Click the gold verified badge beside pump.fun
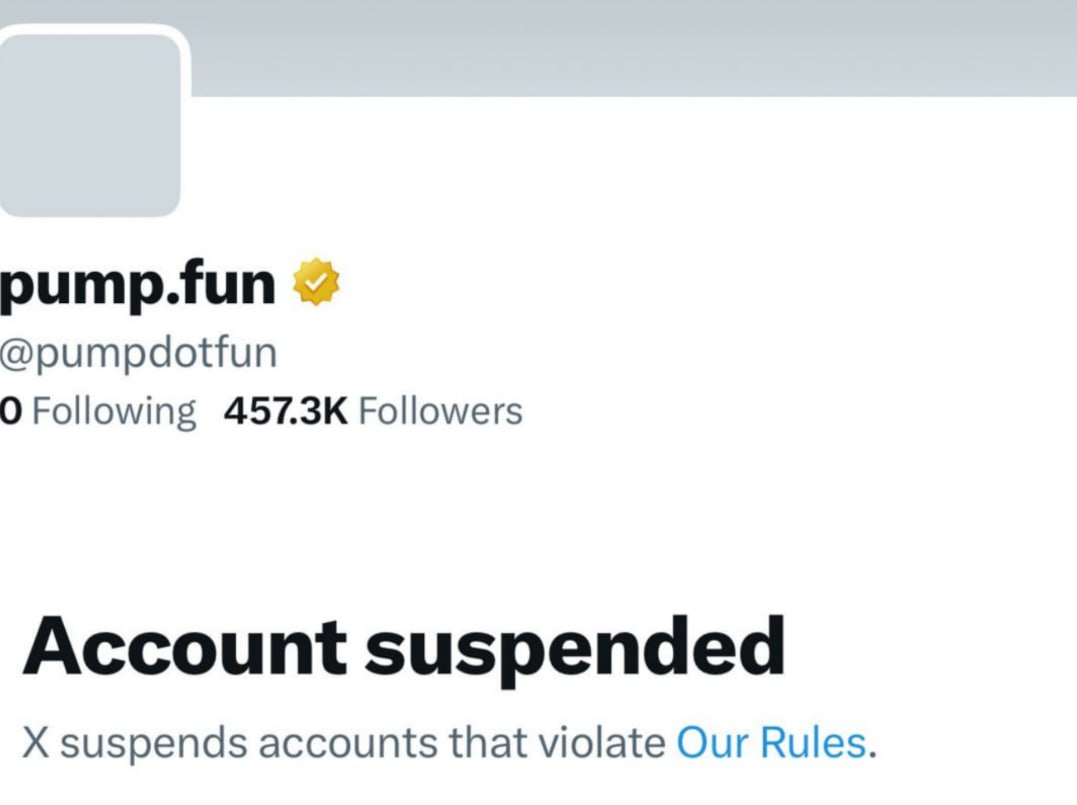This screenshot has width=1077, height=805. coord(316,282)
